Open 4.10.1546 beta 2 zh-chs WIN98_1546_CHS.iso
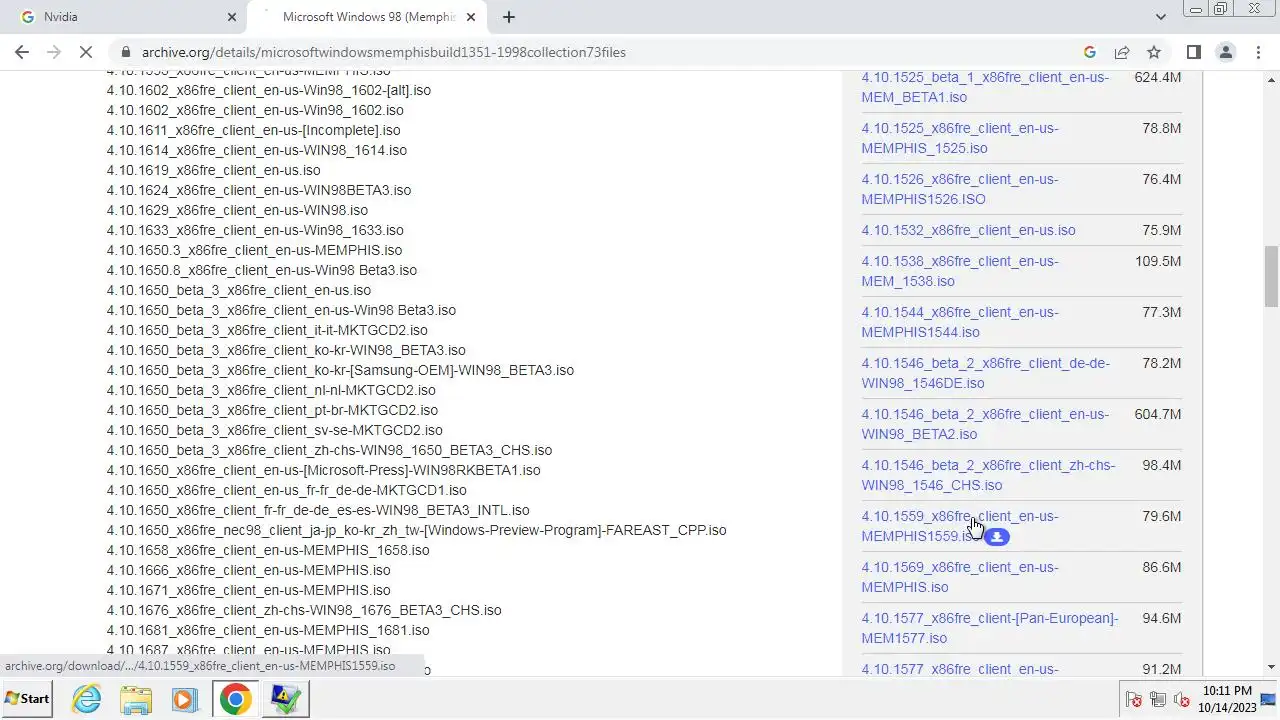1280x720 pixels. coord(988,475)
